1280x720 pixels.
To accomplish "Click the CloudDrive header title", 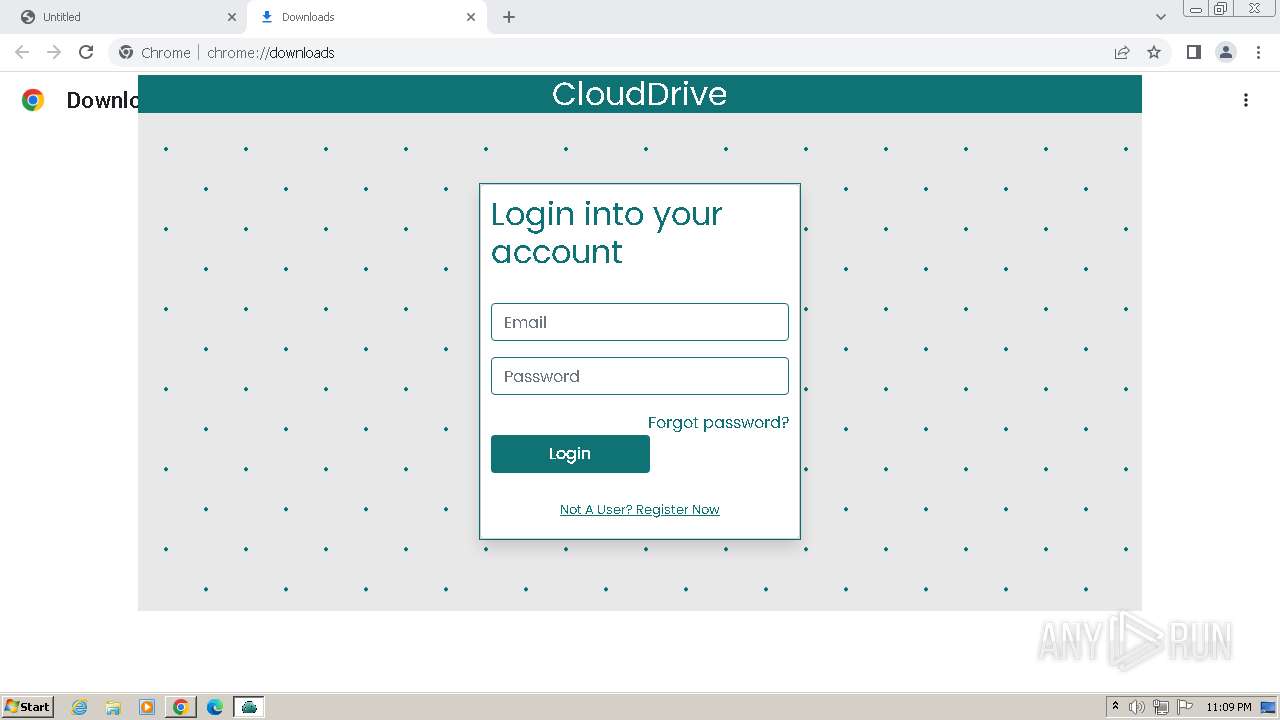I will click(639, 94).
